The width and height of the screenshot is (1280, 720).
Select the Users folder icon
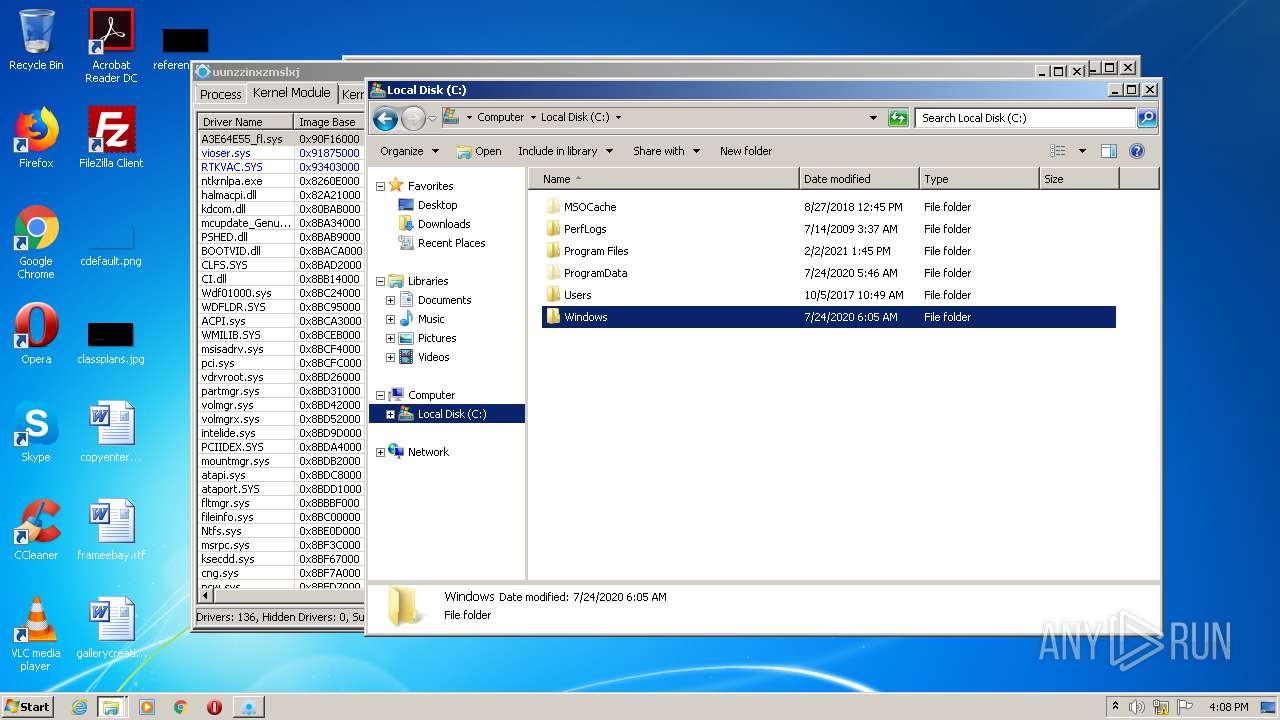click(x=553, y=295)
